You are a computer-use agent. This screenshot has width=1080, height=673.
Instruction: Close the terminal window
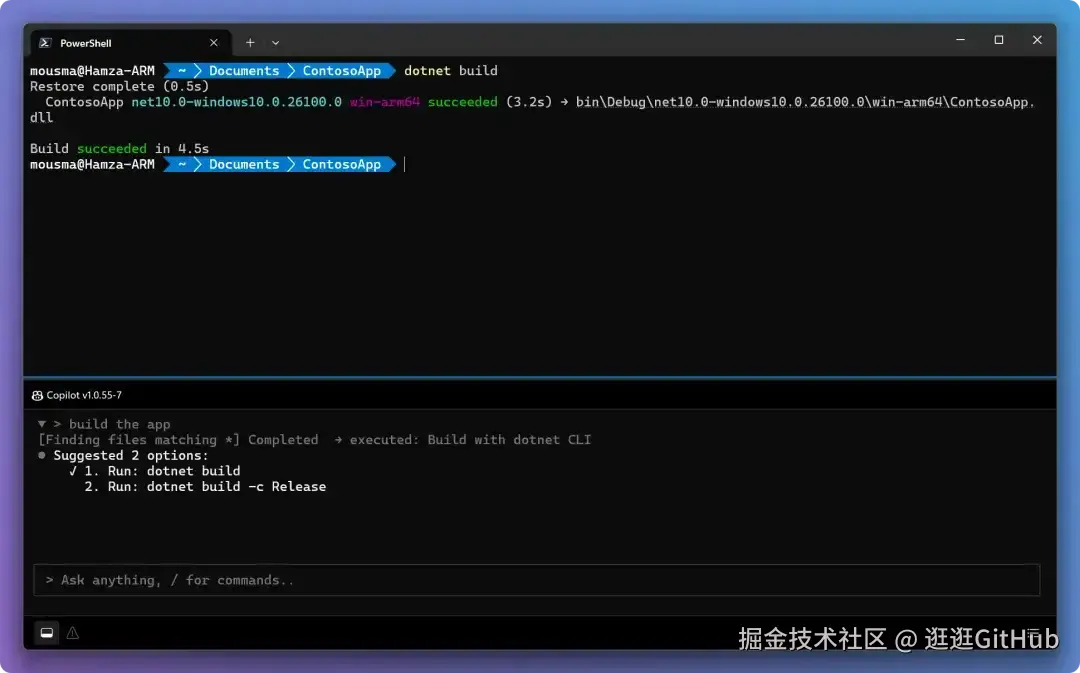pyautogui.click(x=1037, y=40)
